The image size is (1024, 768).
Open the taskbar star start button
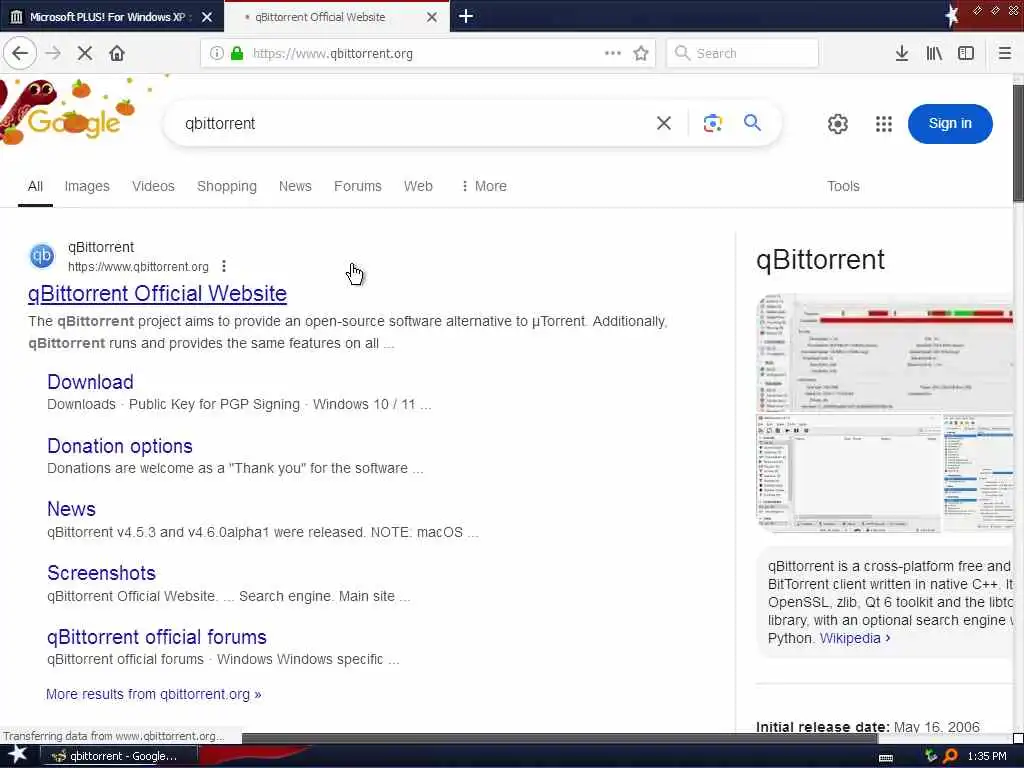tap(17, 755)
